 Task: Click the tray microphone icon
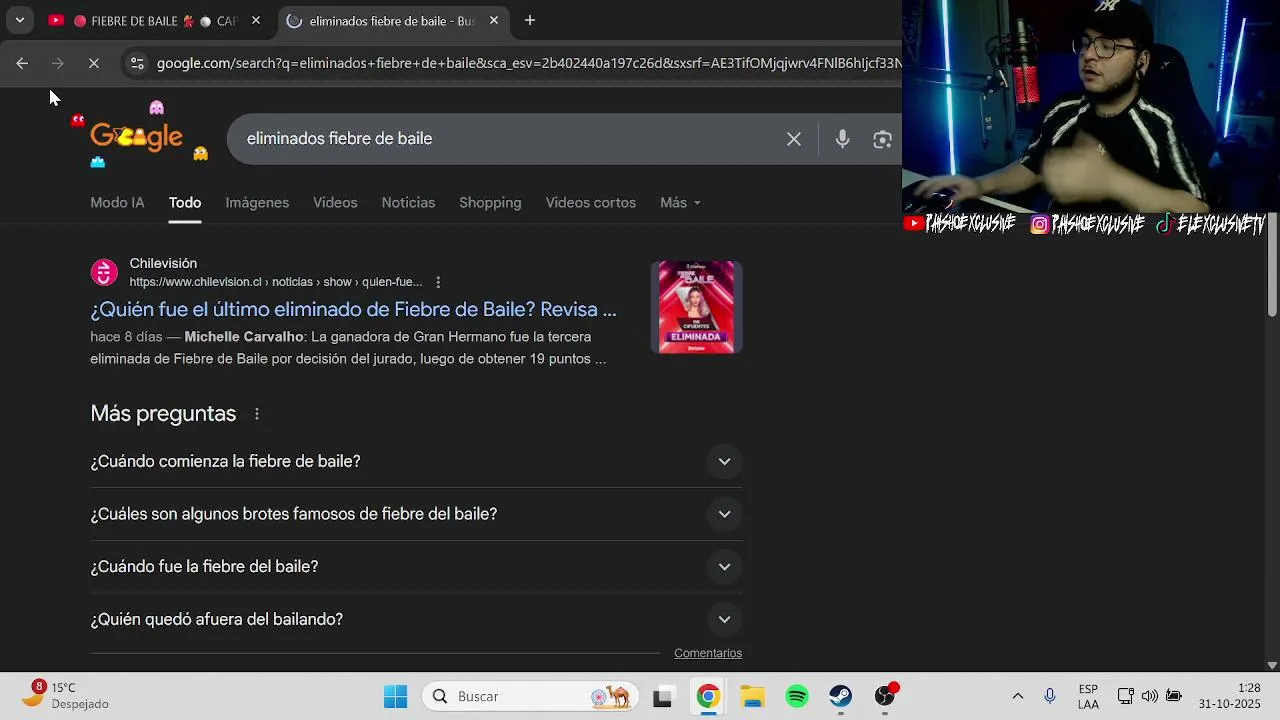coord(1050,696)
